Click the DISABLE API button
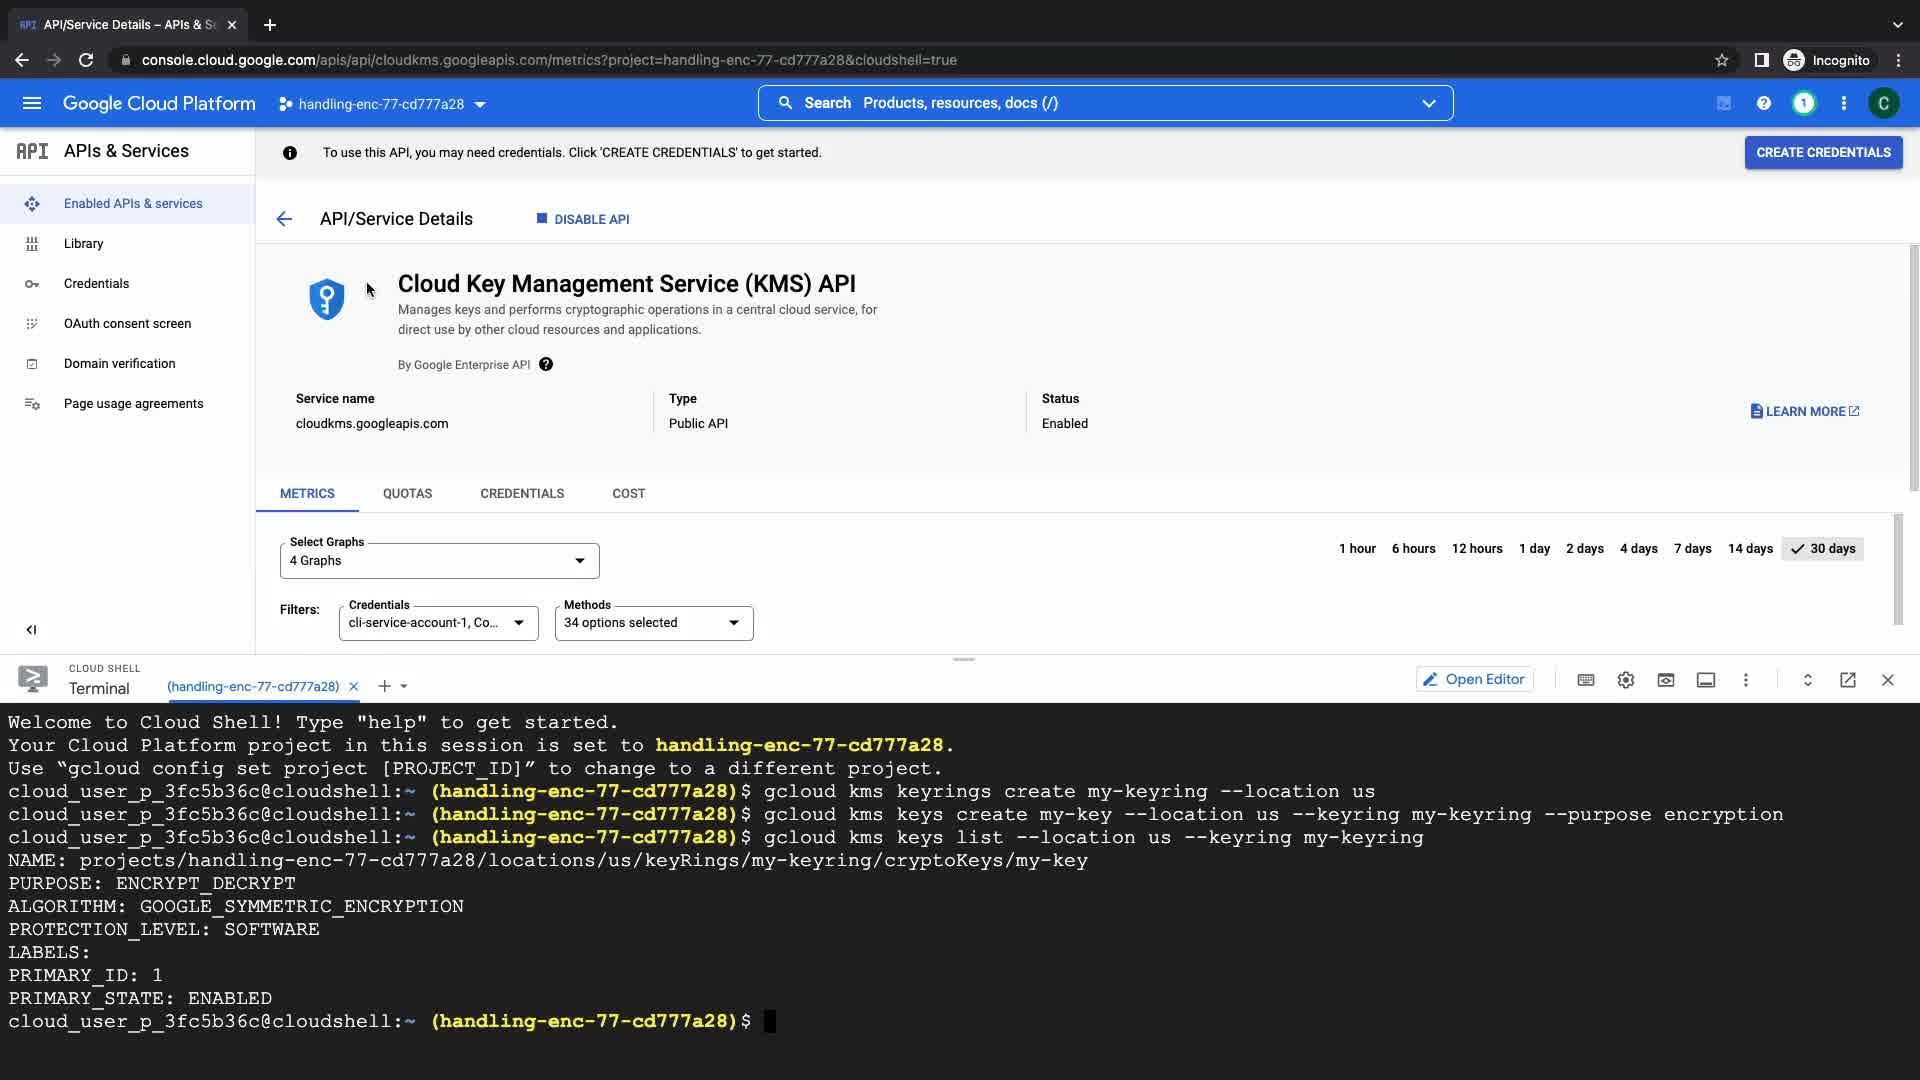 [583, 219]
